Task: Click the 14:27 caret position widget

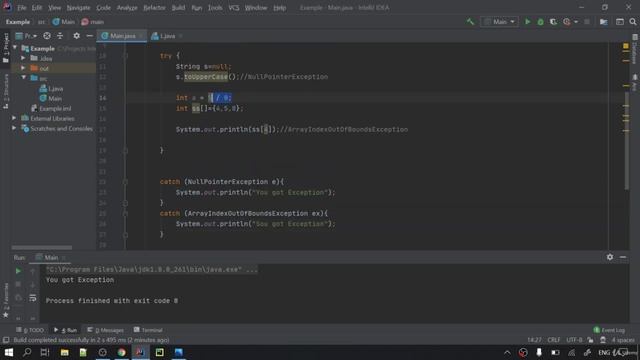Action: click(x=534, y=340)
